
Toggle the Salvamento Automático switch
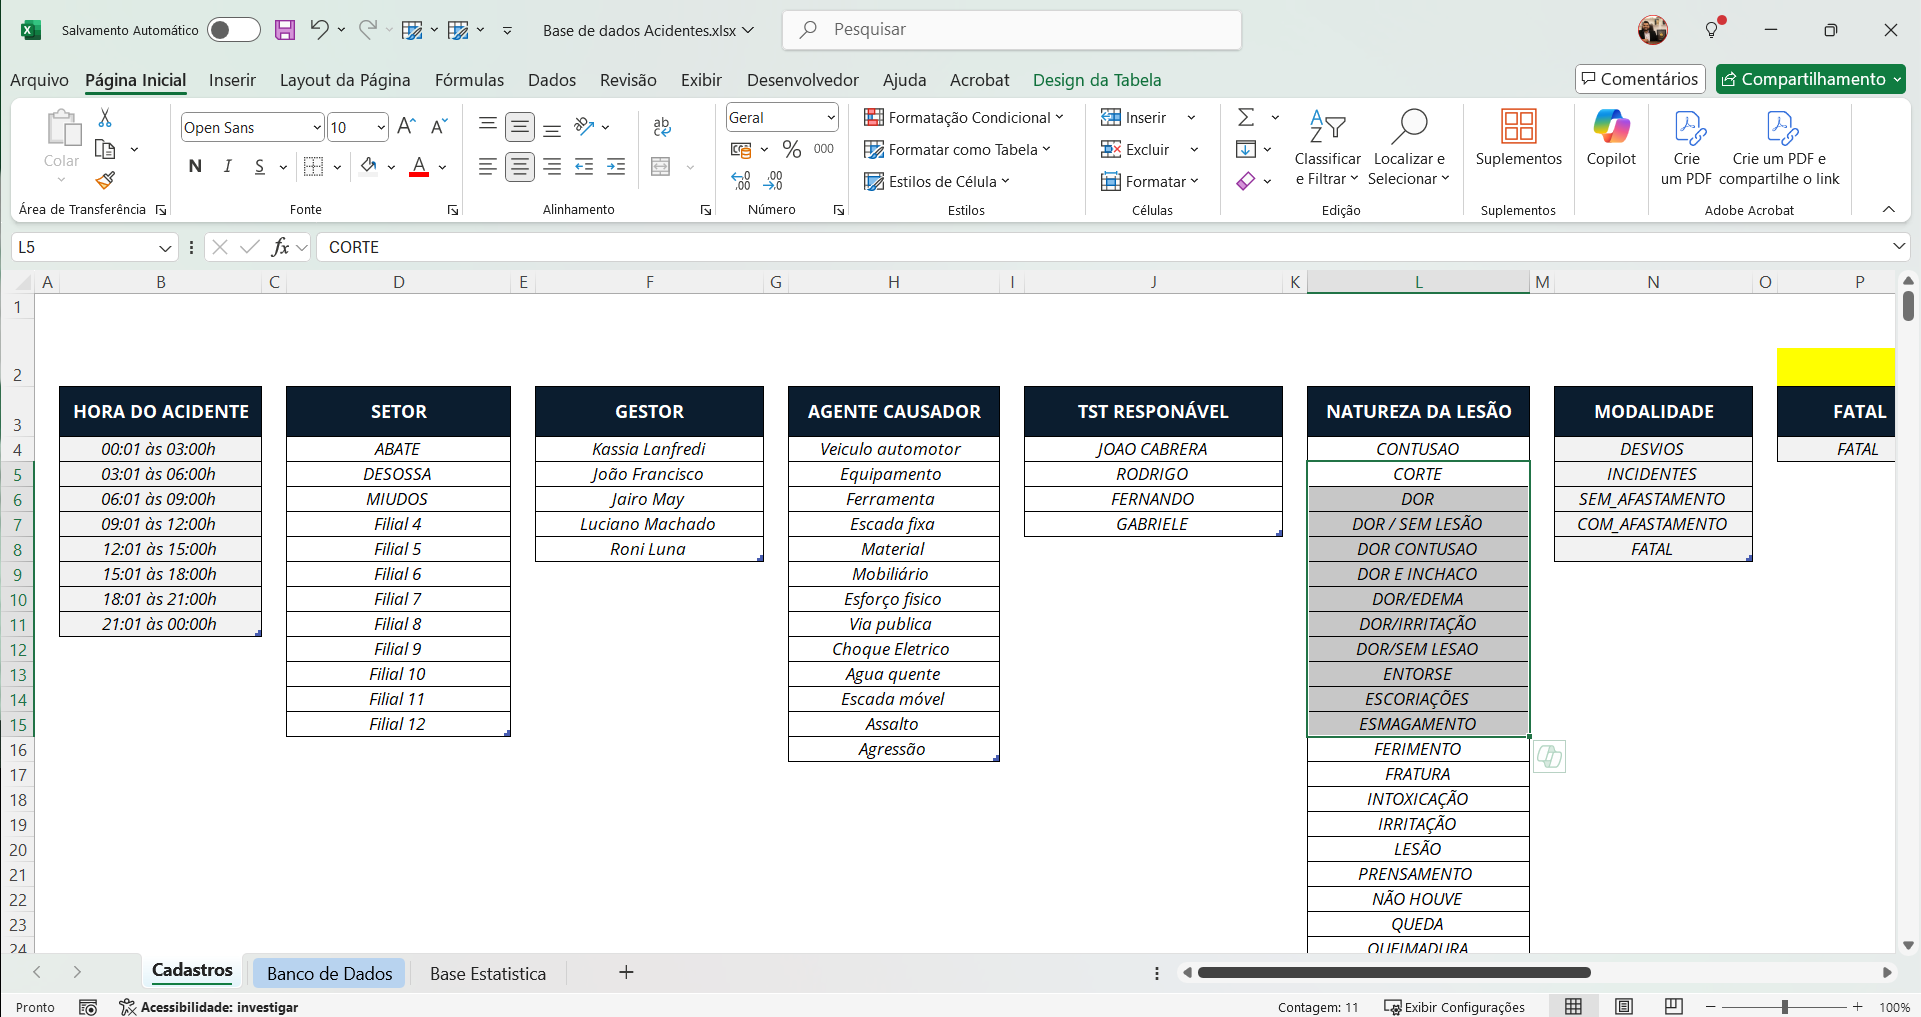pyautogui.click(x=233, y=30)
